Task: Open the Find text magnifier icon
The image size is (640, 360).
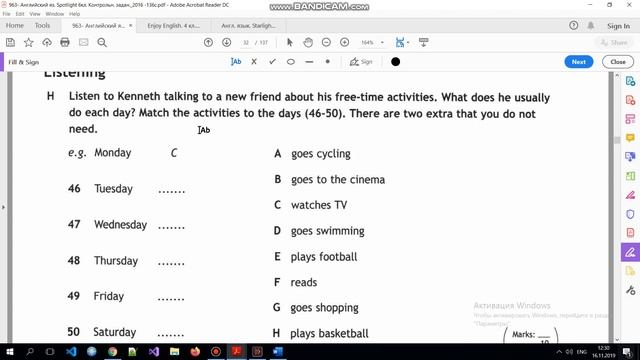Action: [x=102, y=42]
